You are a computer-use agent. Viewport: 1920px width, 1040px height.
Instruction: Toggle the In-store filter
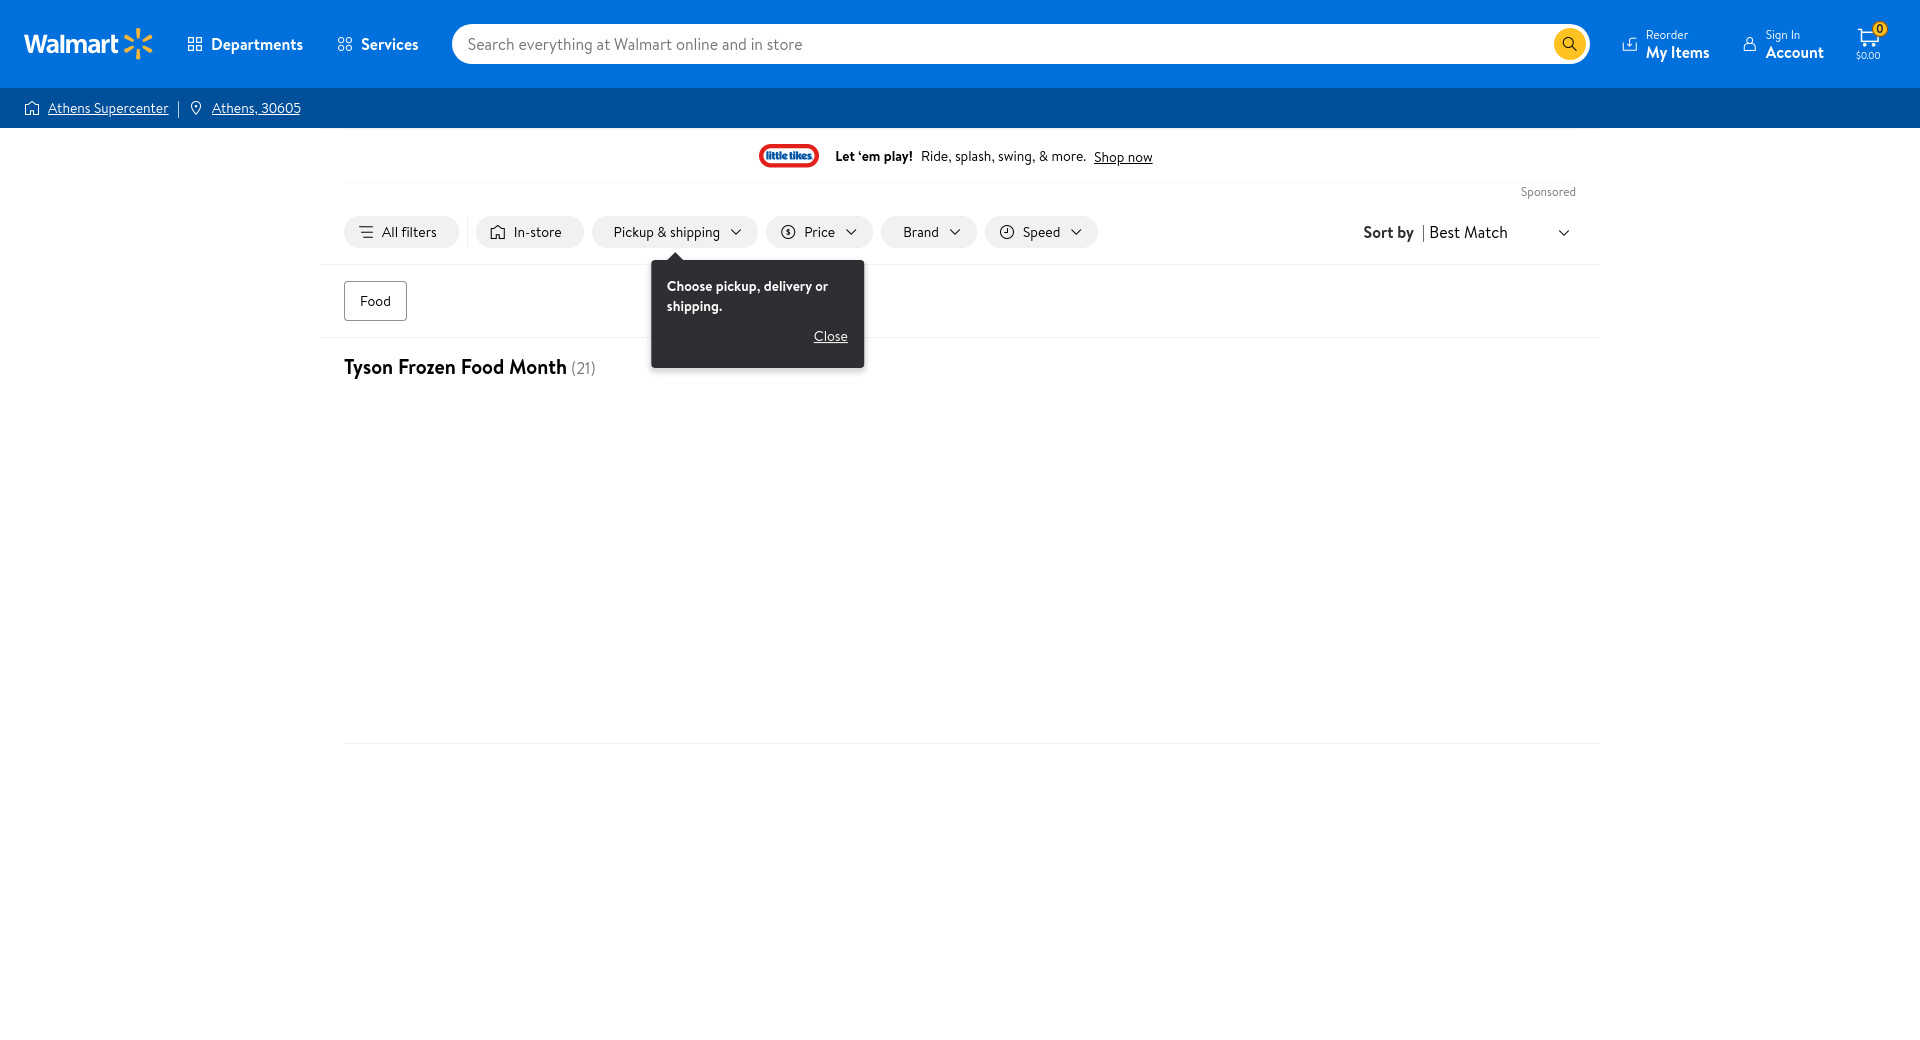tap(529, 232)
